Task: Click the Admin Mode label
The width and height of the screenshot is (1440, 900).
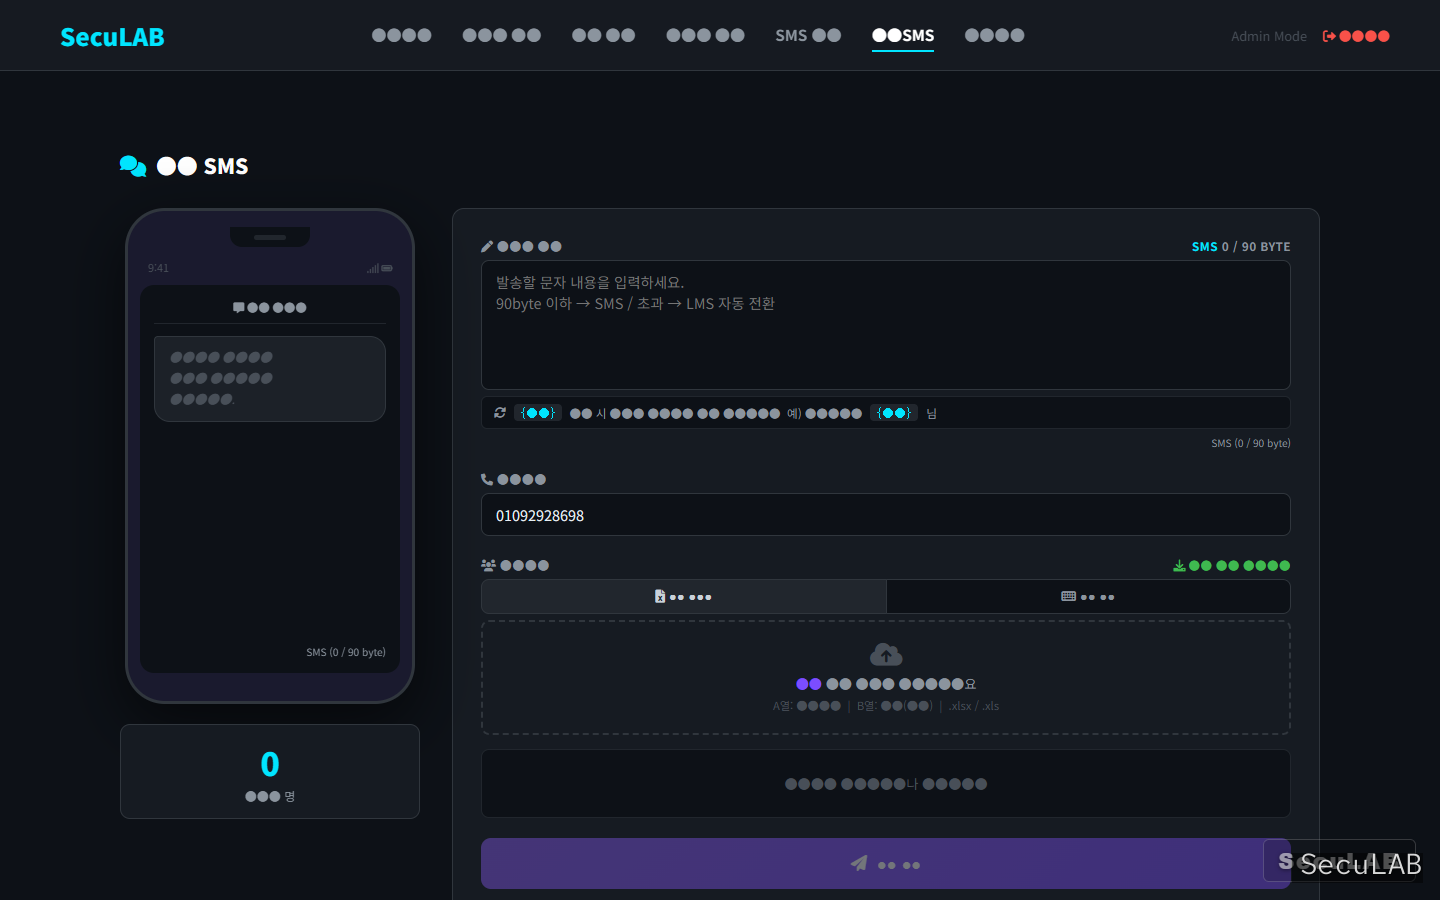Action: (1269, 36)
